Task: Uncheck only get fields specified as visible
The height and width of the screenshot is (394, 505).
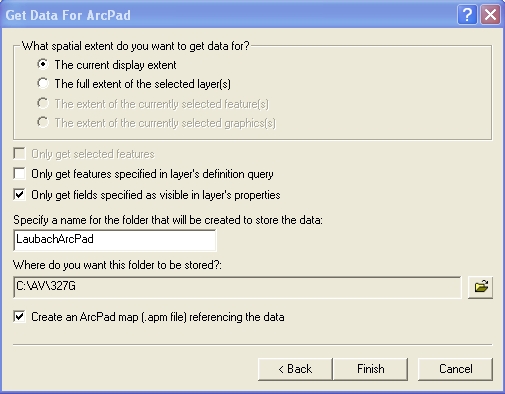Action: [19, 195]
